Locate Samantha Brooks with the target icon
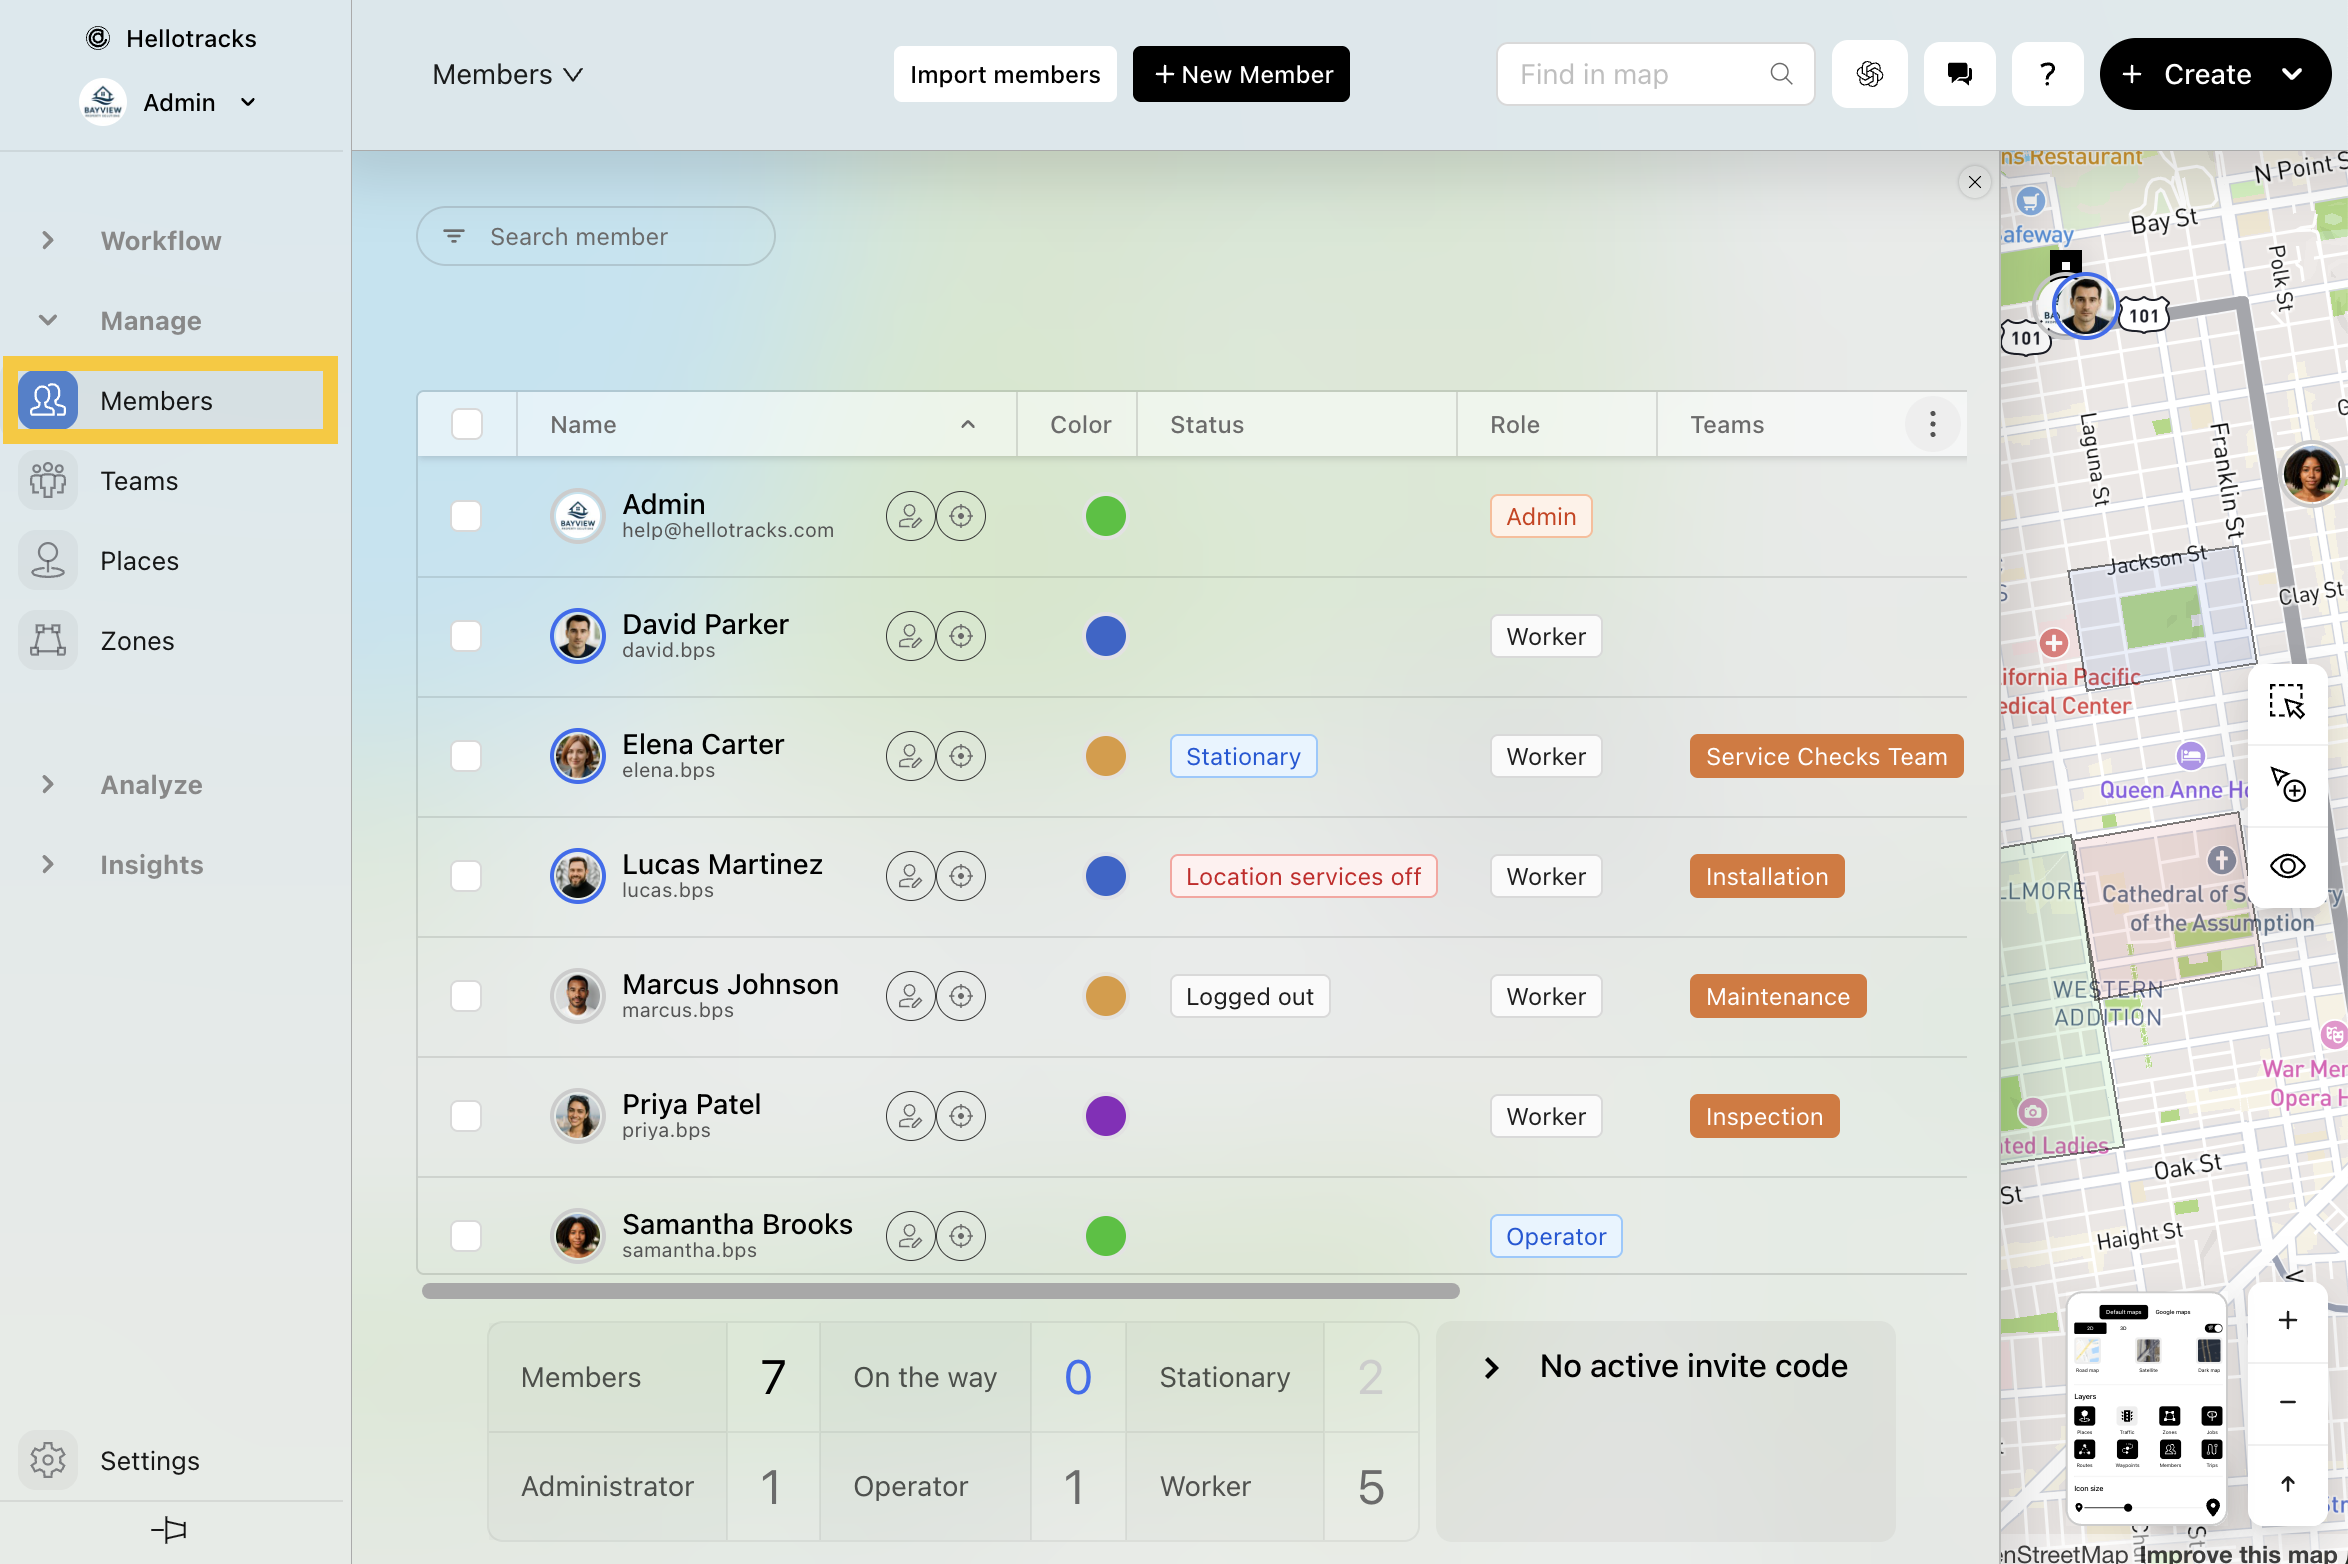This screenshot has width=2348, height=1564. click(961, 1236)
